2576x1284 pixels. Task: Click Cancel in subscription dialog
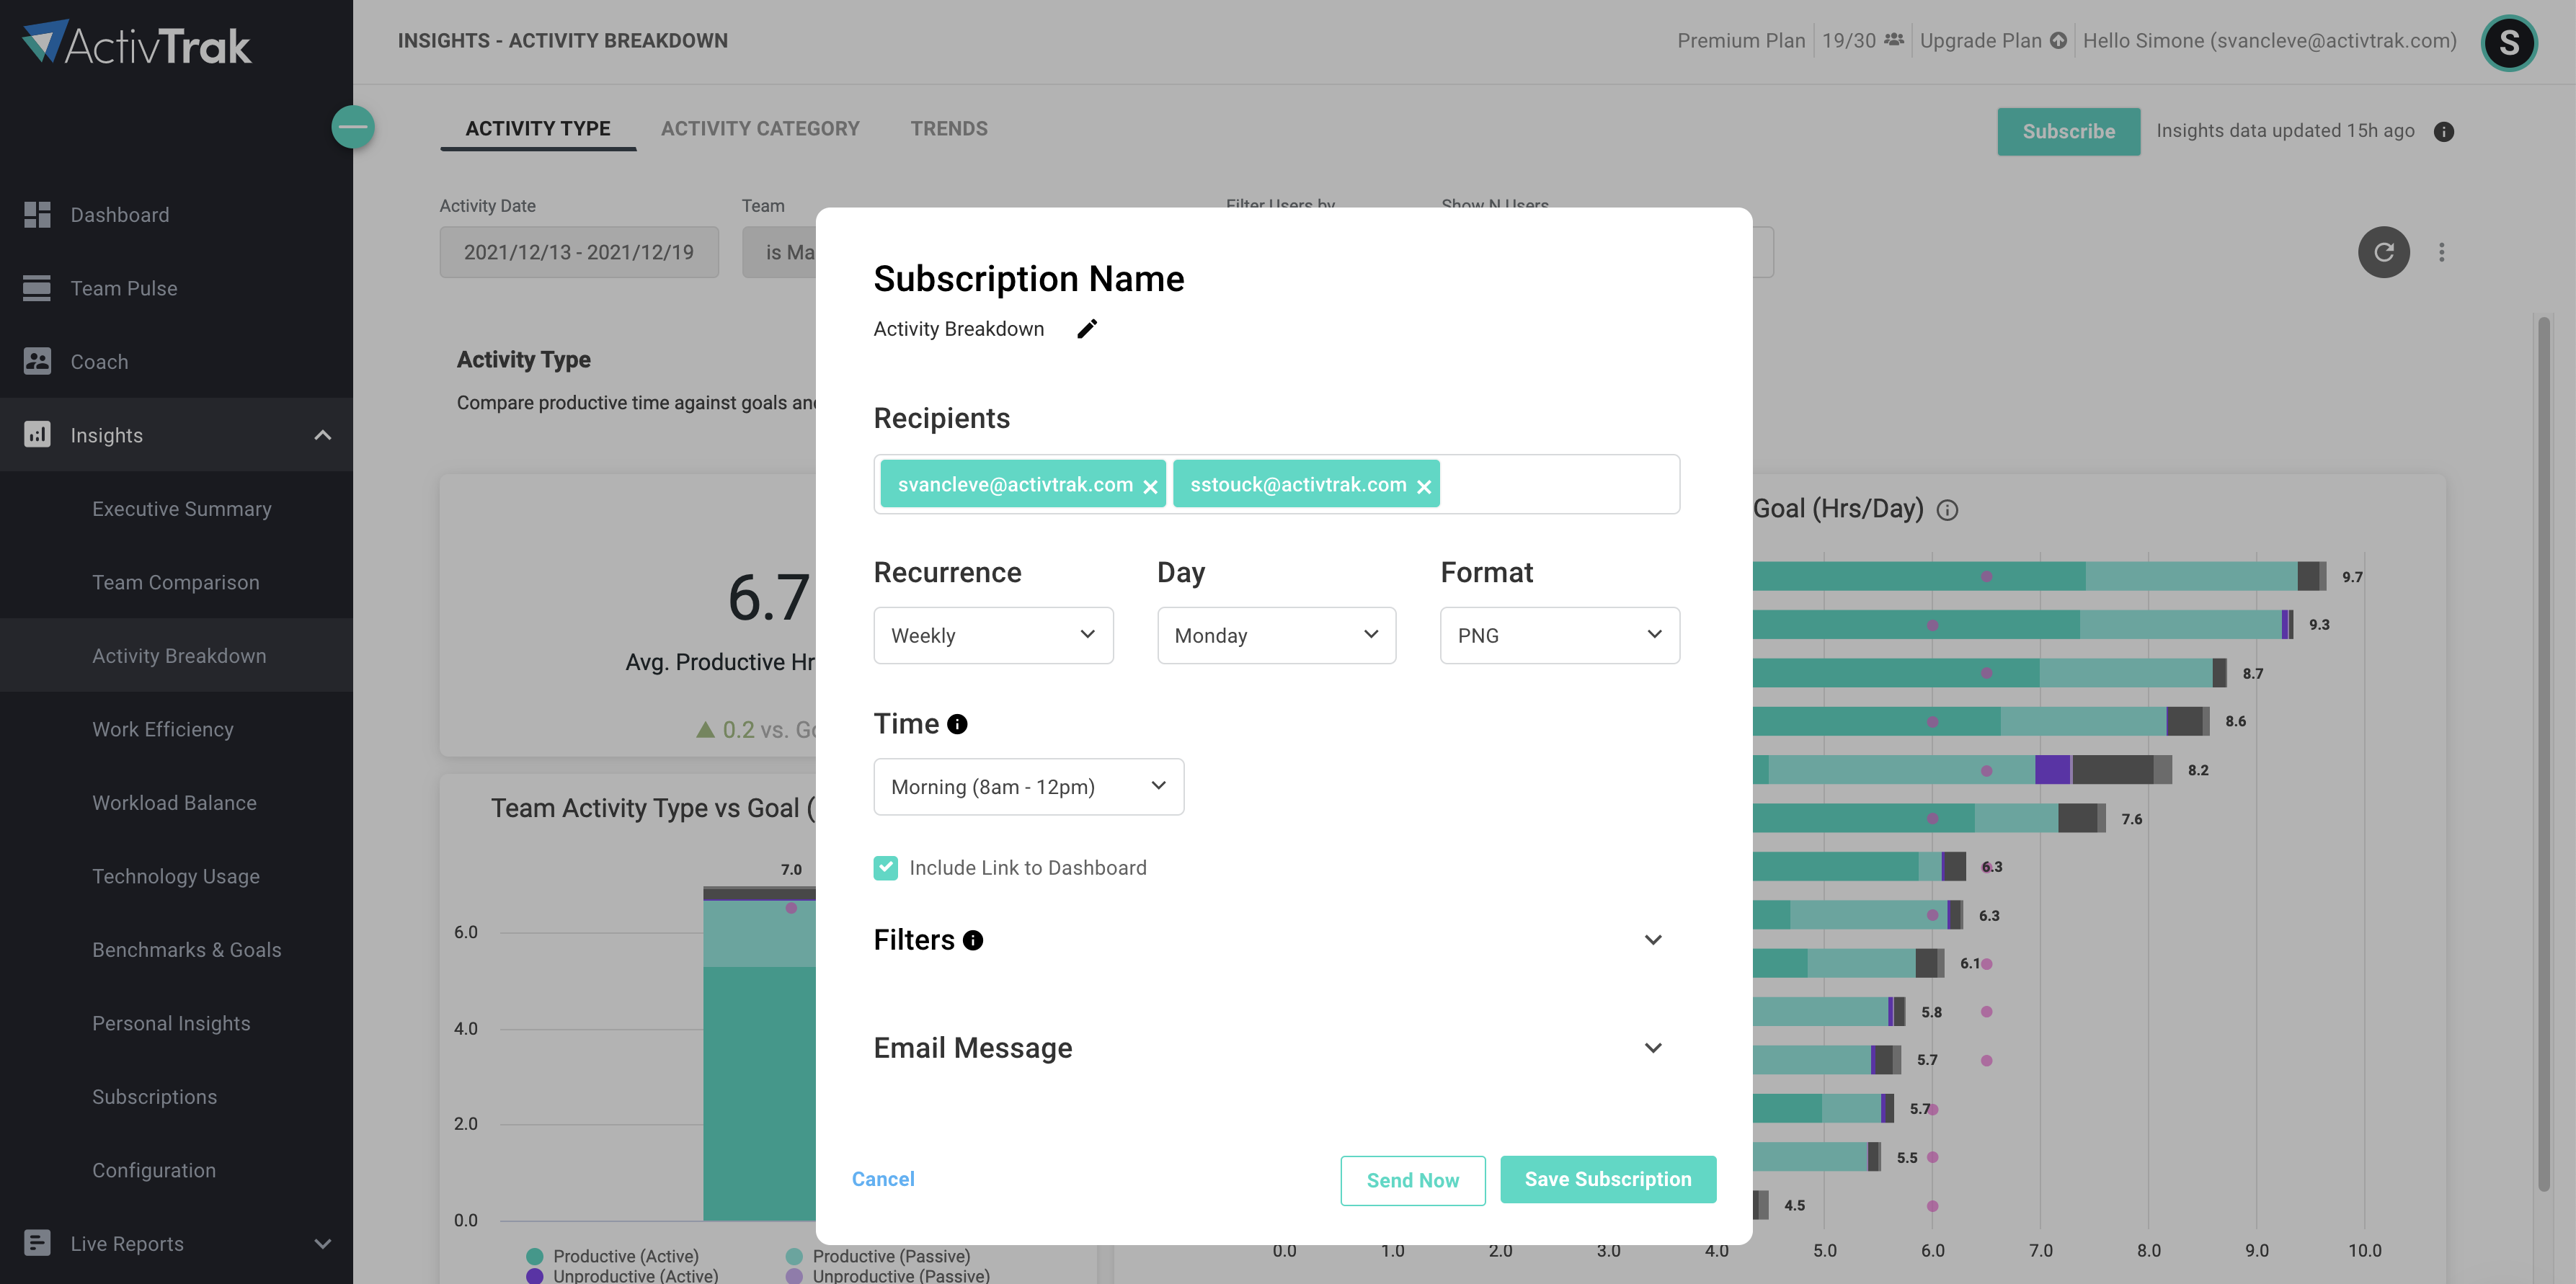coord(883,1179)
